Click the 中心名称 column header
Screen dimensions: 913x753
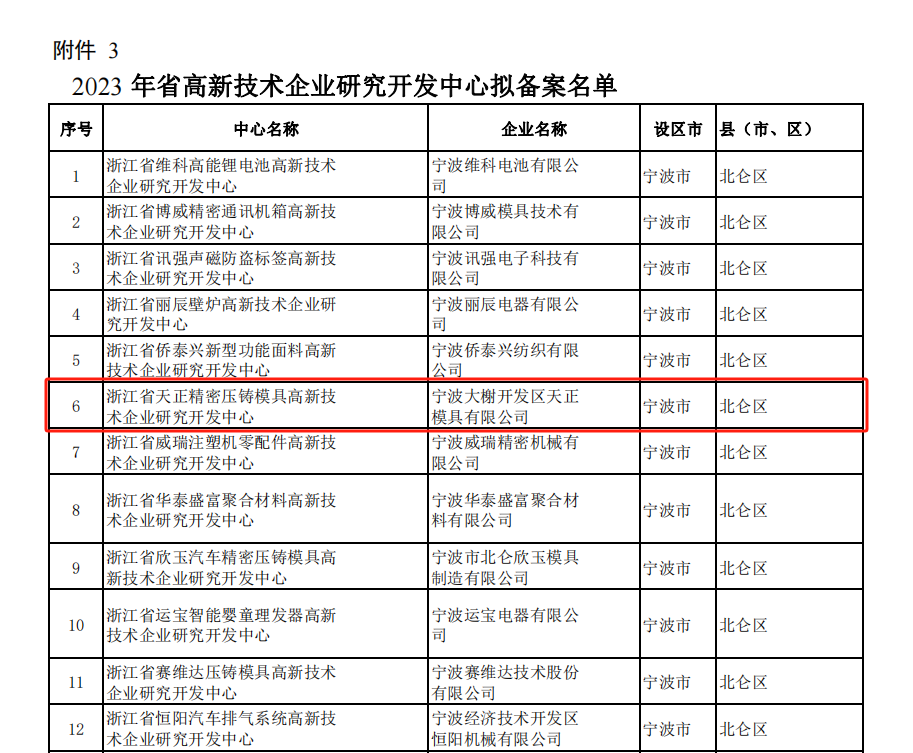tap(266, 129)
